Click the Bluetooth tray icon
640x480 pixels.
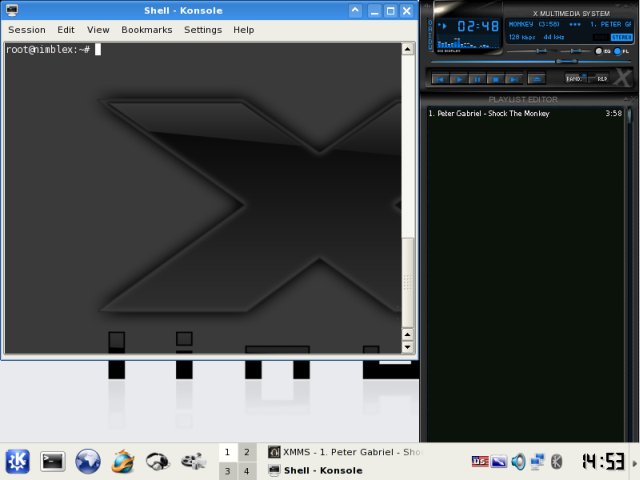click(556, 462)
